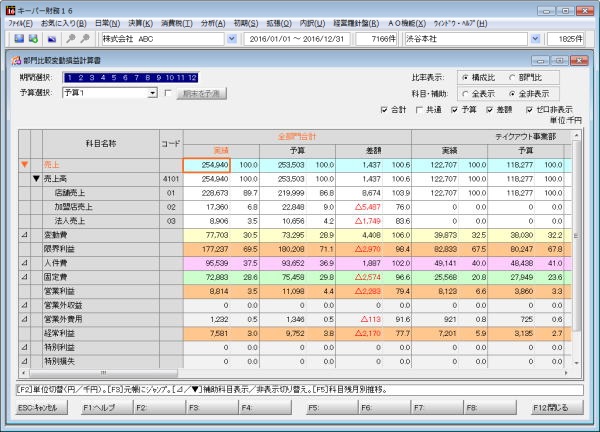Open the department dropdown arrow next to 渋谷本社

click(x=536, y=39)
